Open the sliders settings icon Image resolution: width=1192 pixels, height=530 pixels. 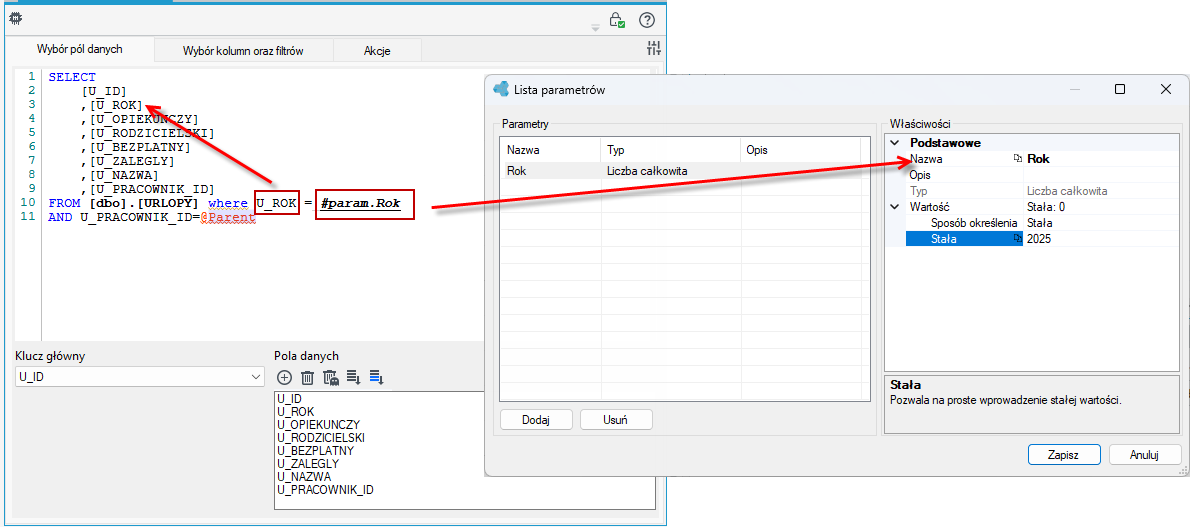click(654, 49)
